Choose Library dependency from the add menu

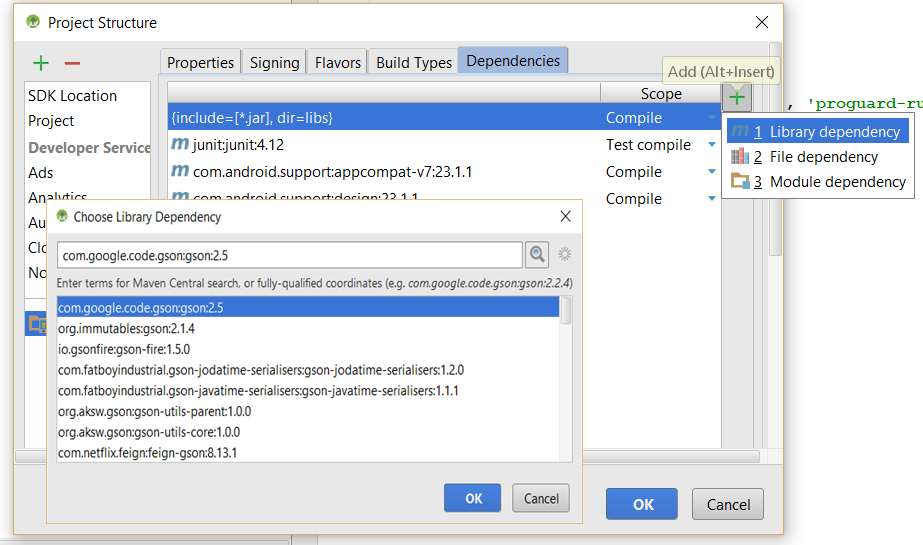tap(818, 132)
